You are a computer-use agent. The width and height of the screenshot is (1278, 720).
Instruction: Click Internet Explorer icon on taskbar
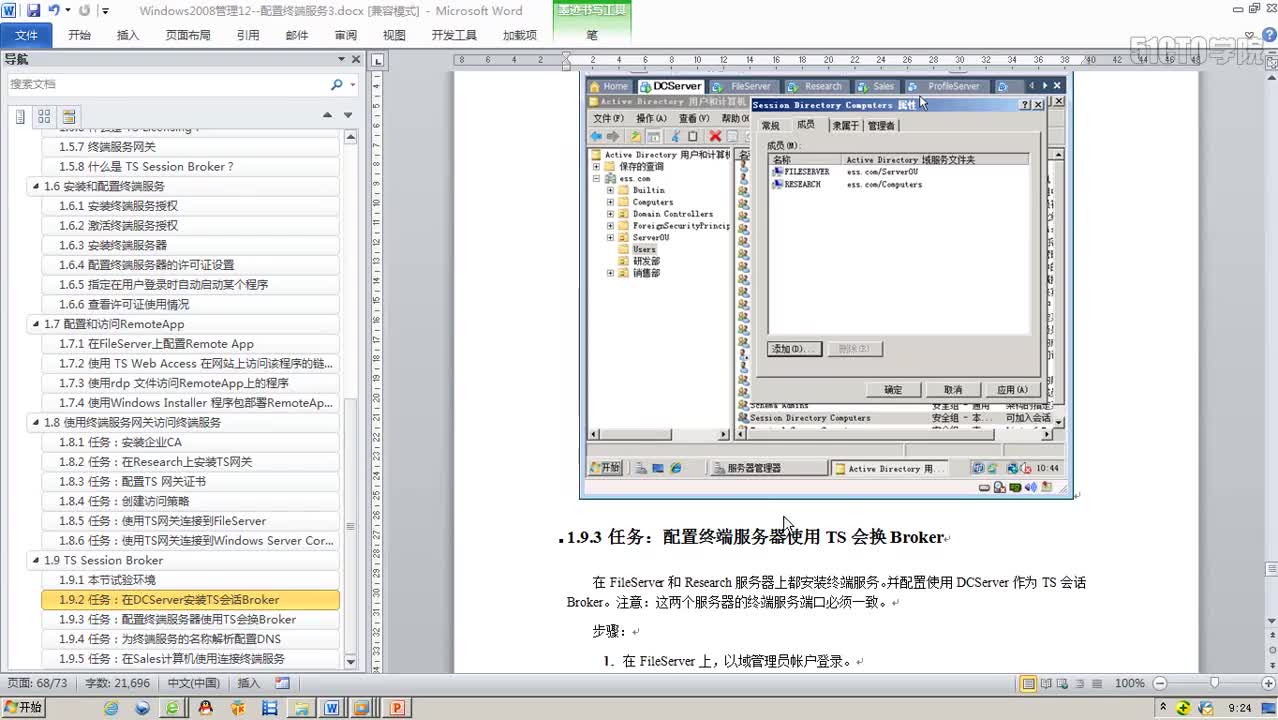111,708
